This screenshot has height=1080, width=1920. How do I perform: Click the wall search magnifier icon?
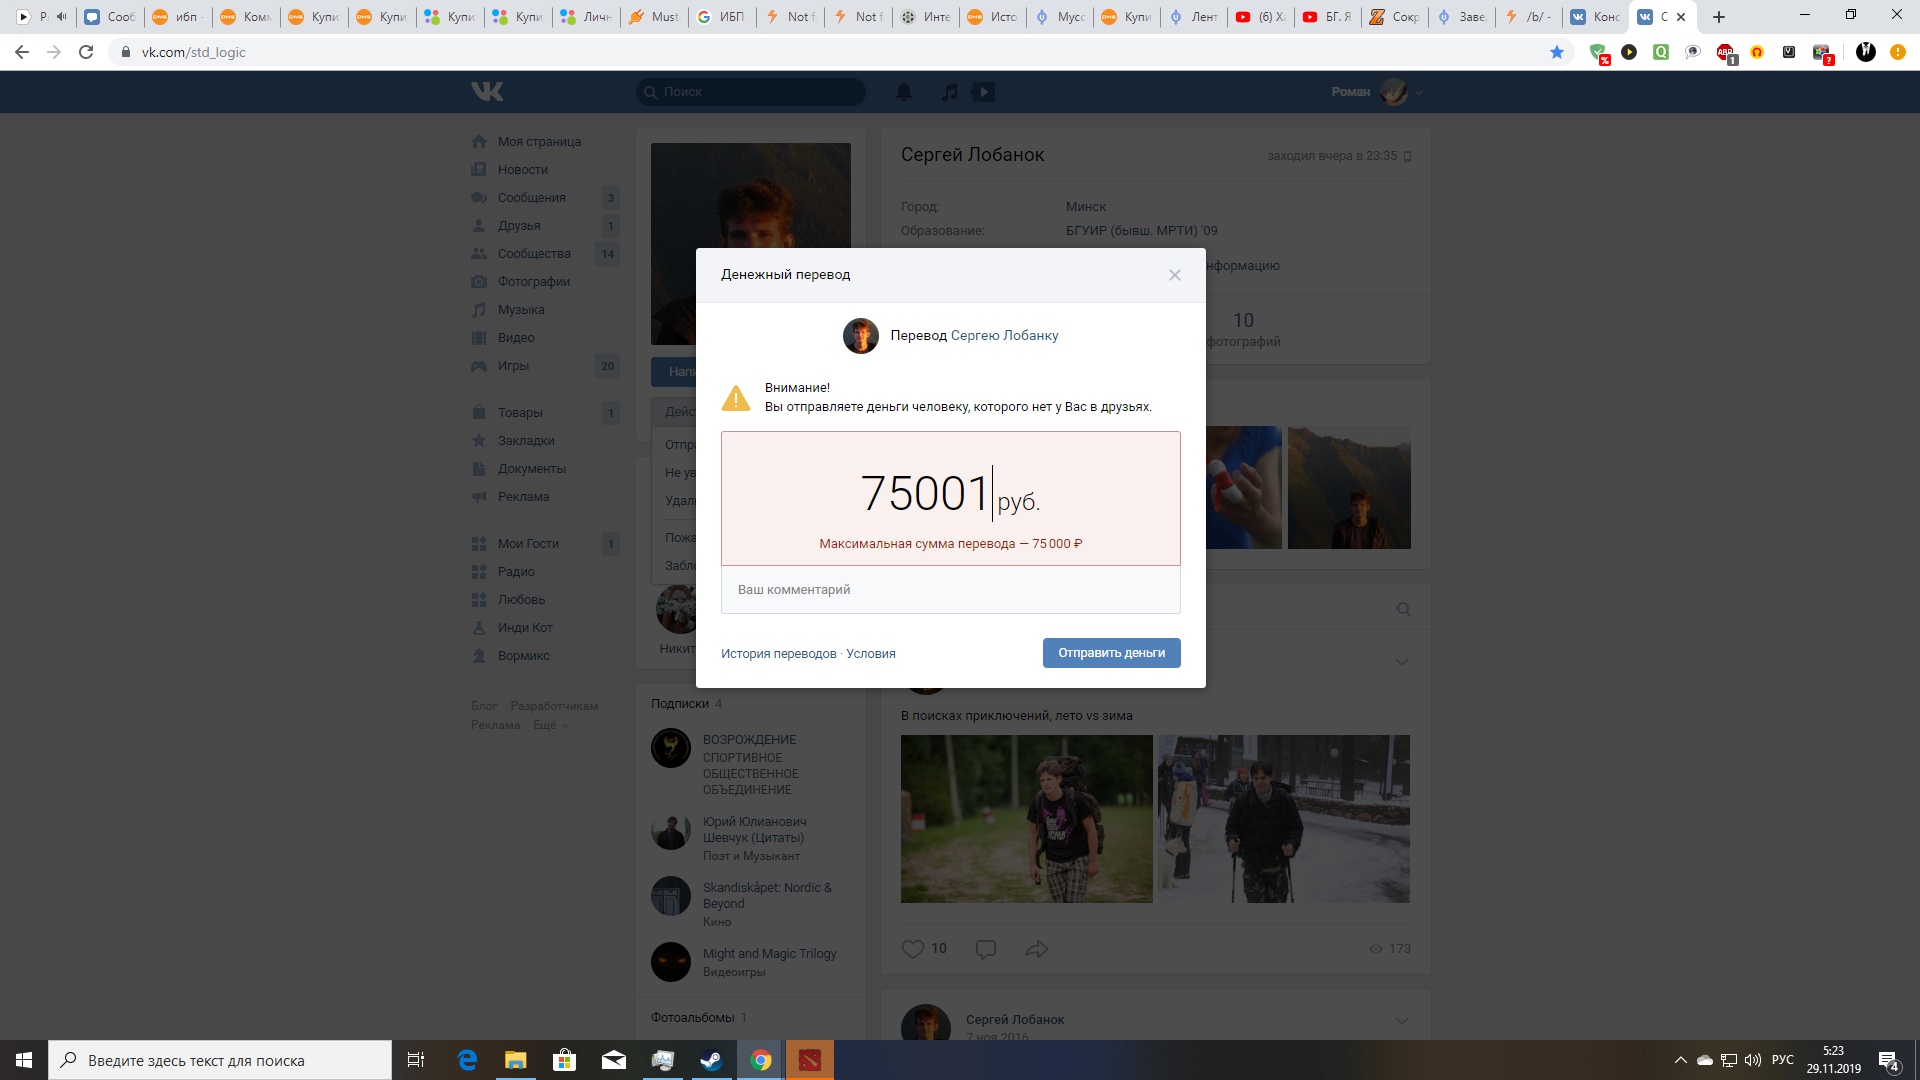click(x=1404, y=609)
